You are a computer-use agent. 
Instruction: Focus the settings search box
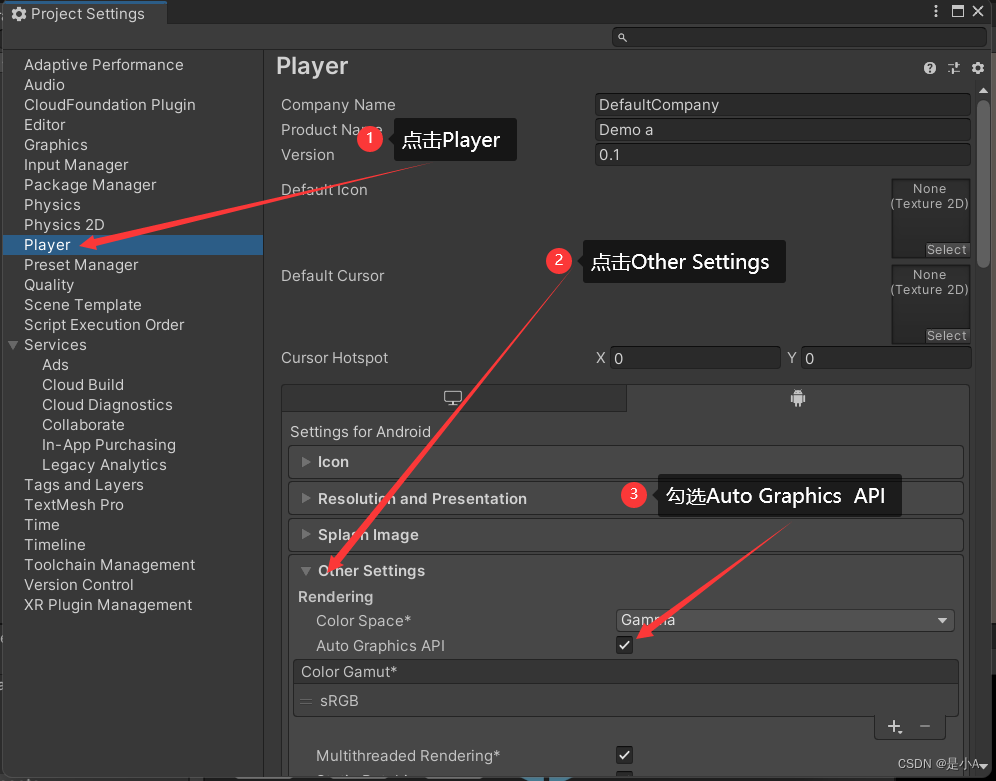(800, 37)
